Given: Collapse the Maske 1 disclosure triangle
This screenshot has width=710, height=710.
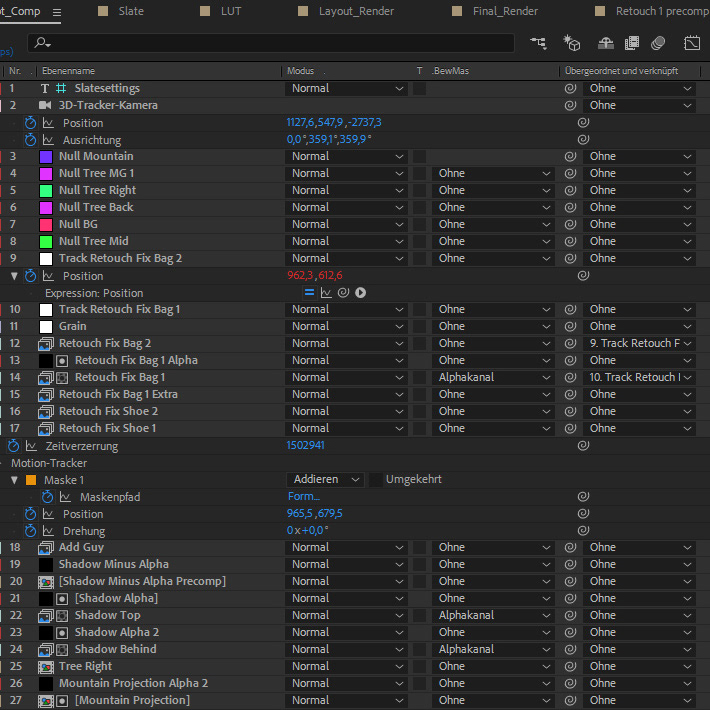Looking at the screenshot, I should click(x=15, y=480).
